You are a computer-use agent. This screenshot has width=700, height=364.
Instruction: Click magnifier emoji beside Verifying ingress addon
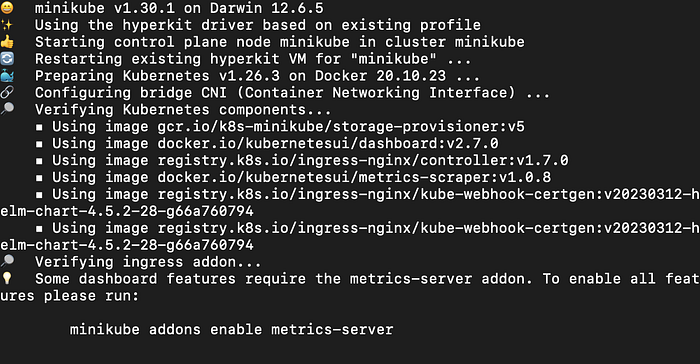[x=7, y=261]
